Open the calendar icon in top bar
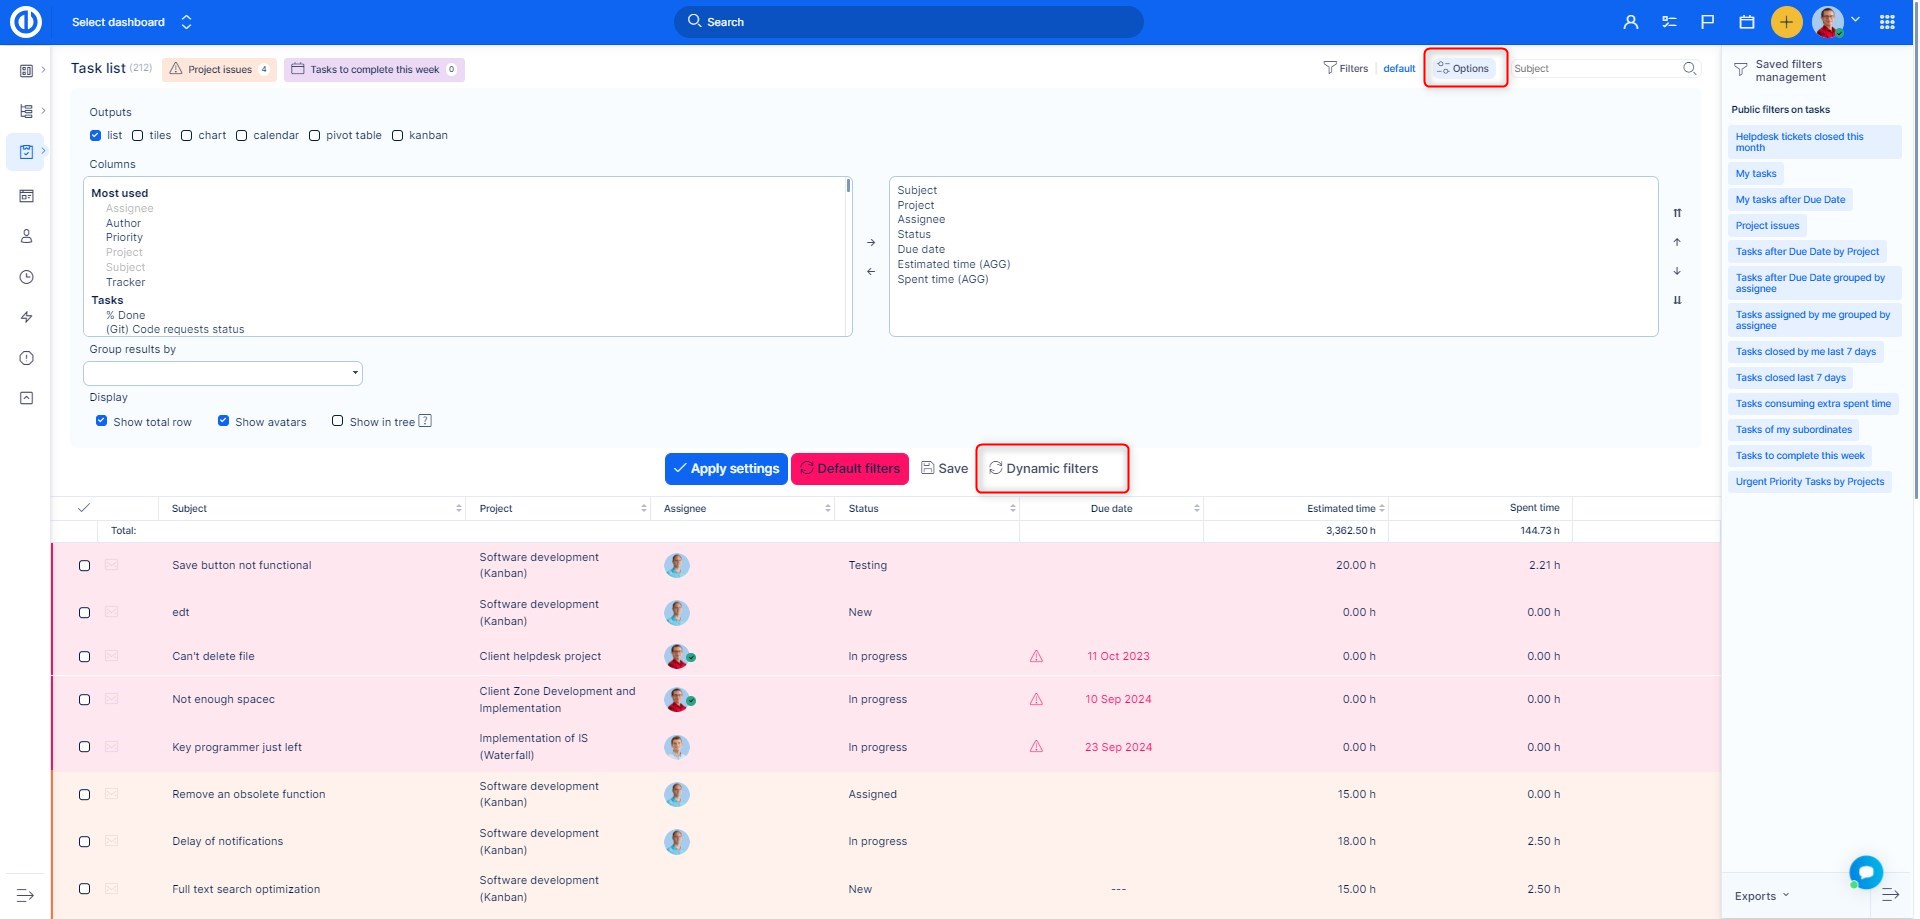The height and width of the screenshot is (919, 1920). tap(1747, 22)
